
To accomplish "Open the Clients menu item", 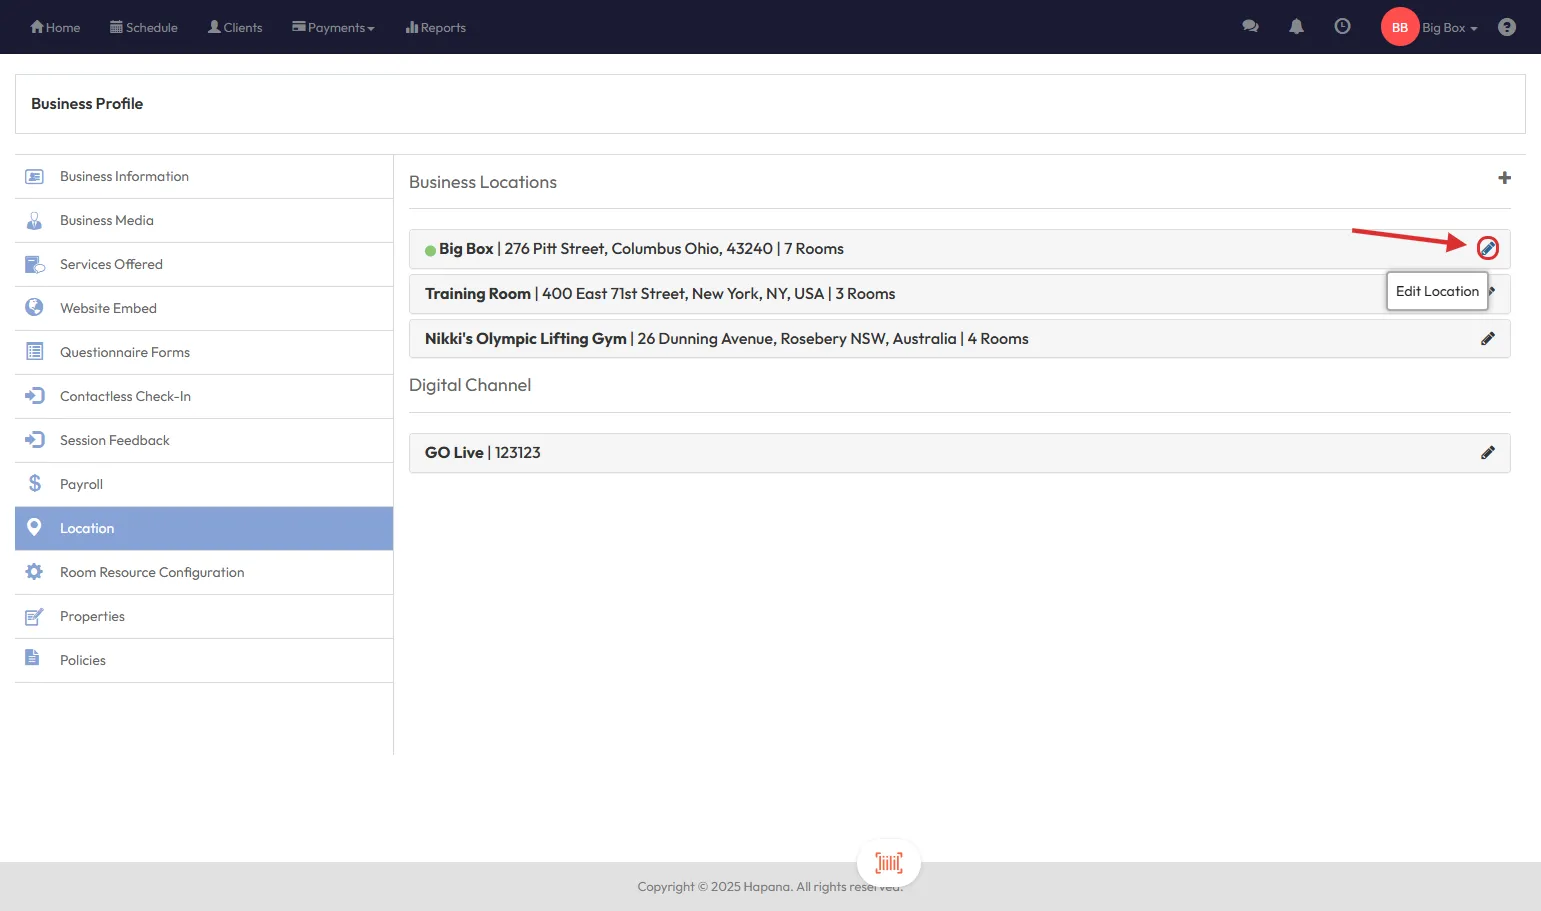I will click(235, 28).
